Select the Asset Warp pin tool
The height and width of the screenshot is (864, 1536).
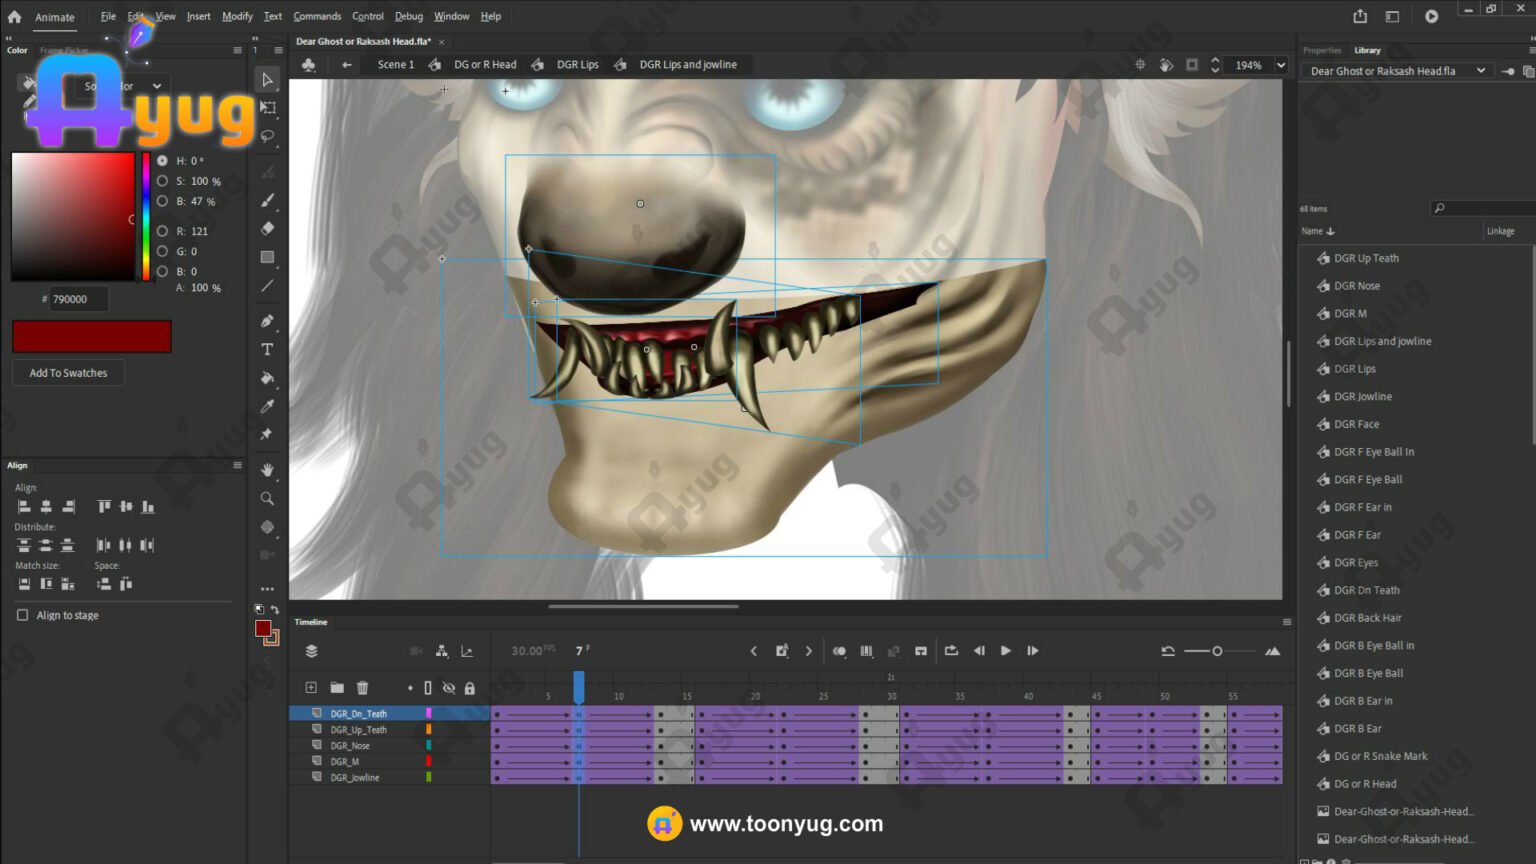click(267, 434)
